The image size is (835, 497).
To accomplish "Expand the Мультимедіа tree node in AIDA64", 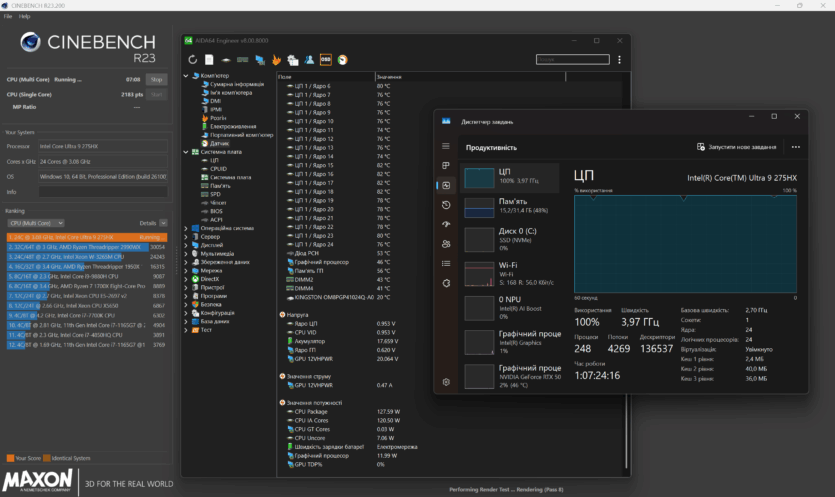I will coord(187,253).
